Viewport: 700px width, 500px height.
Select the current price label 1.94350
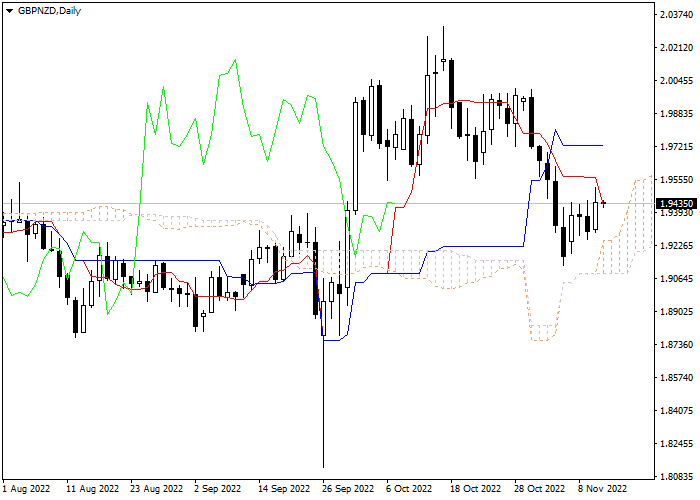click(x=677, y=204)
